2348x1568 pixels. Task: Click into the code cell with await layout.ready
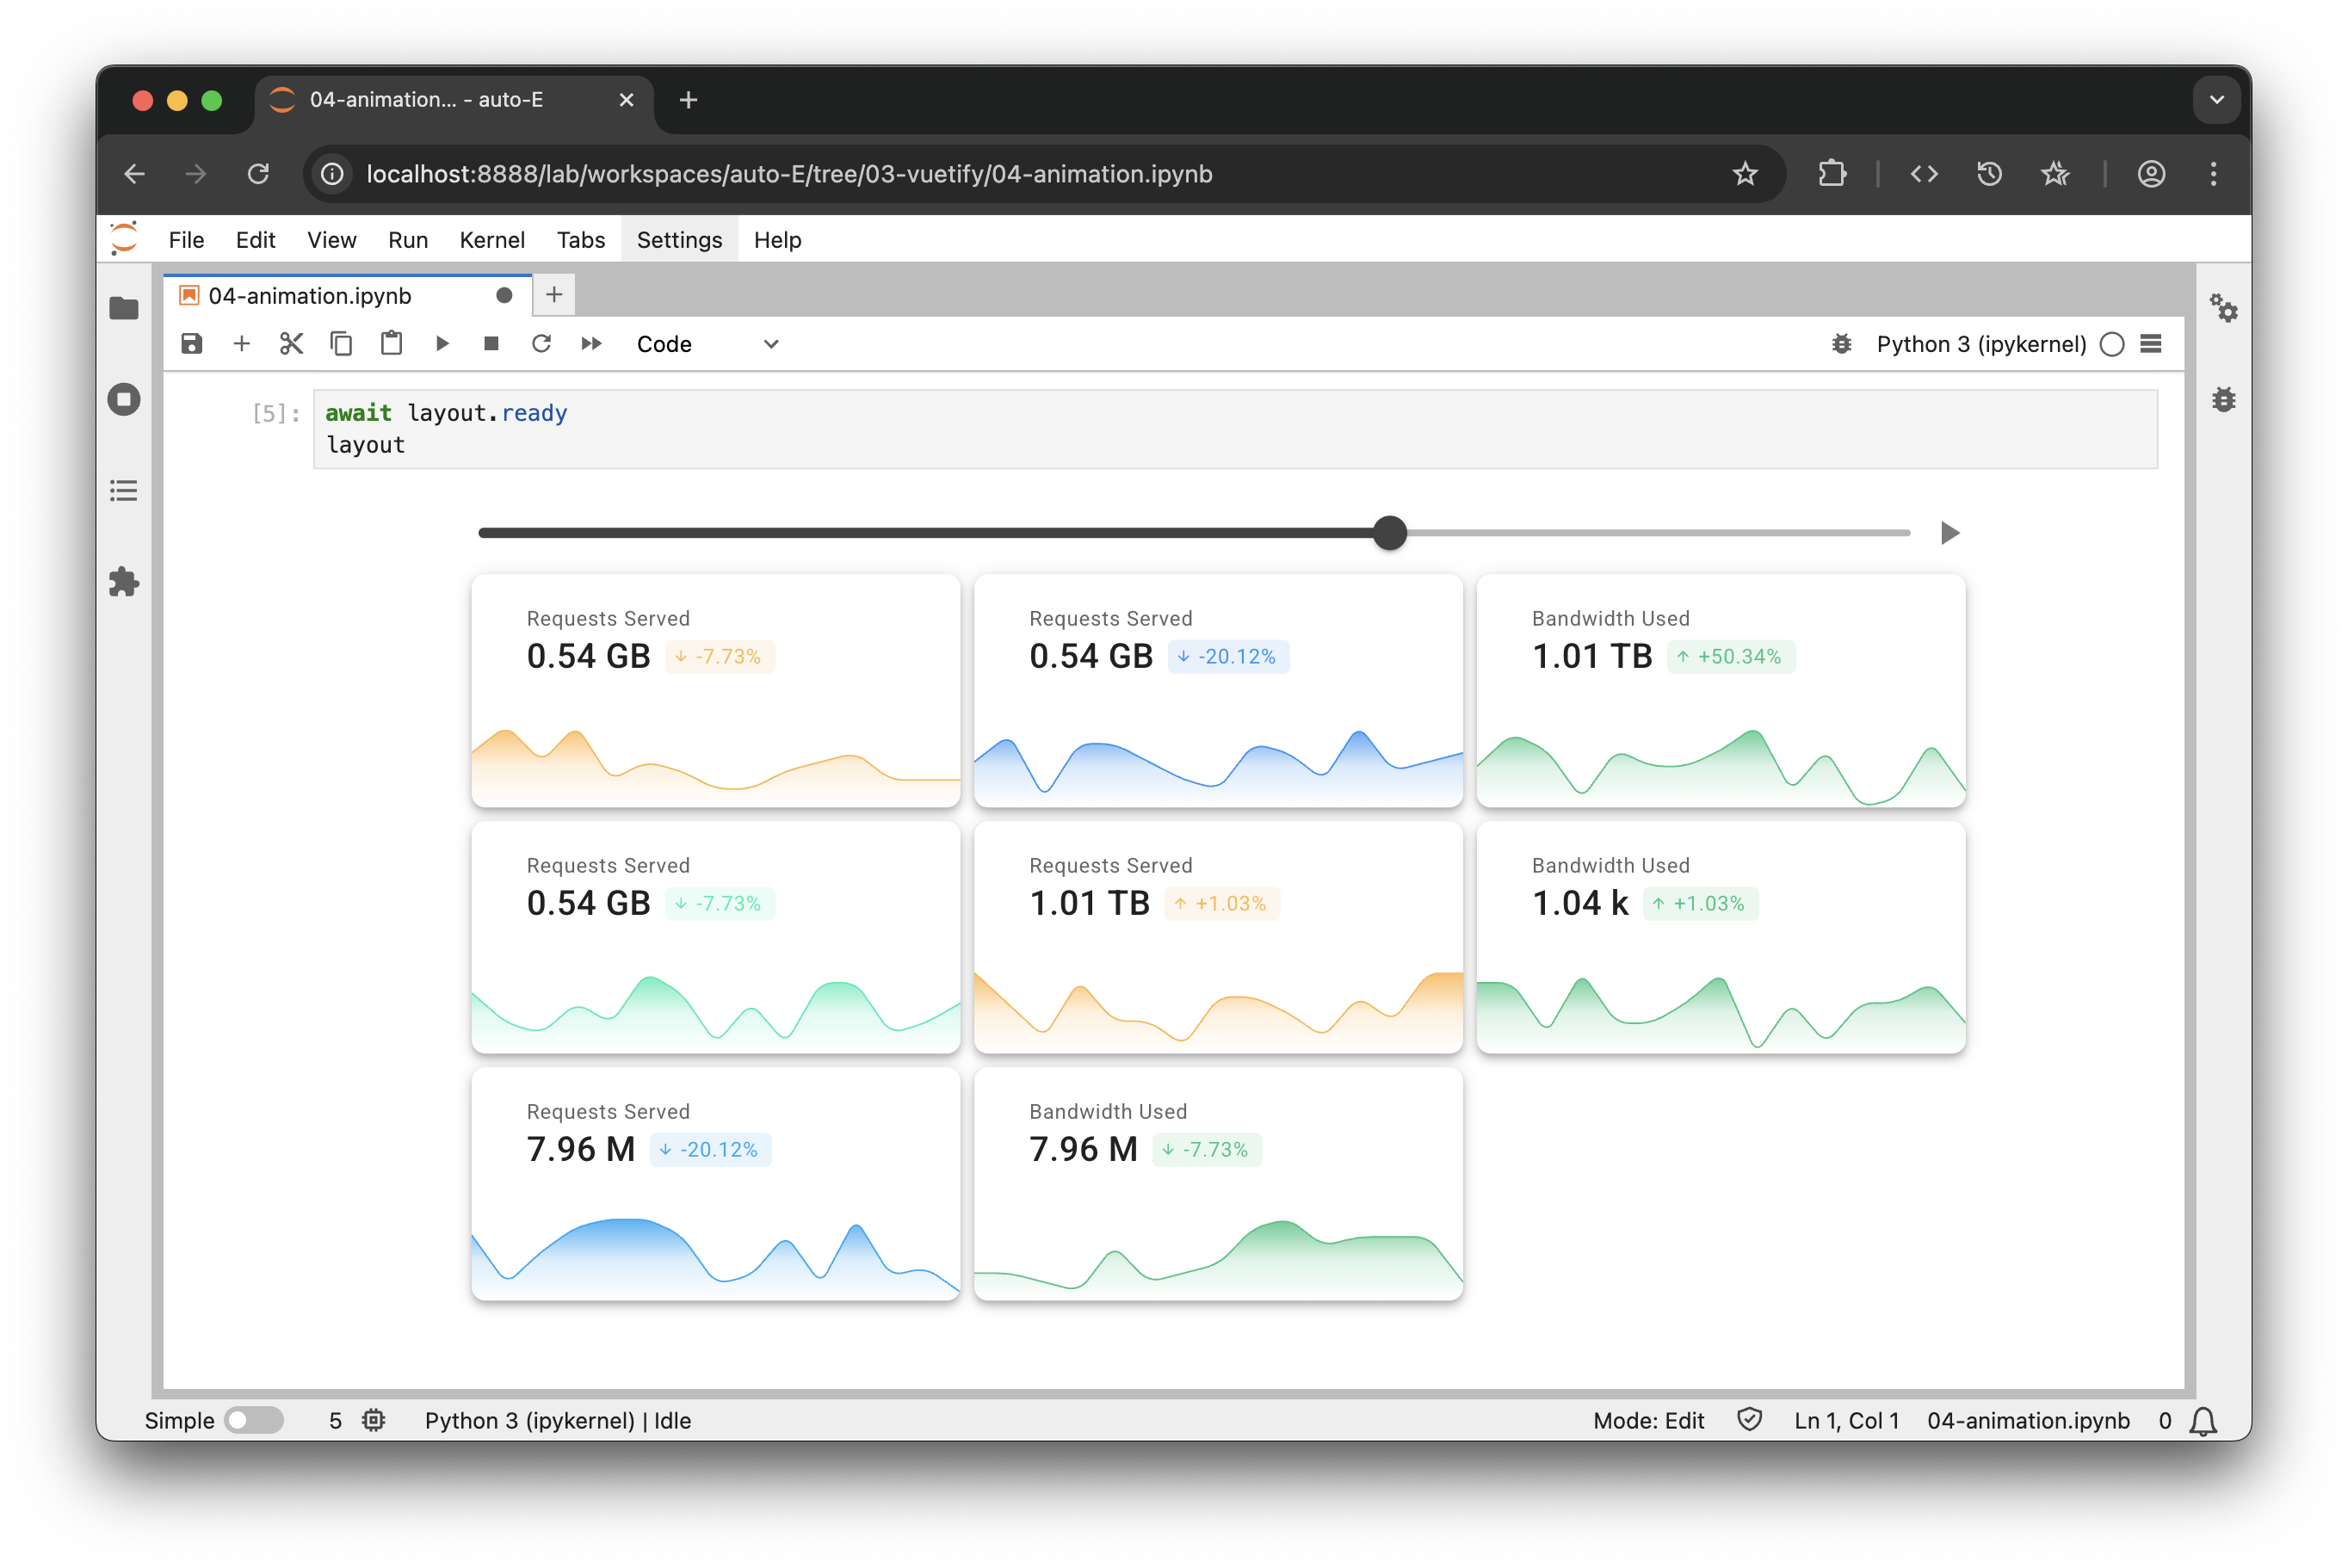(1235, 429)
